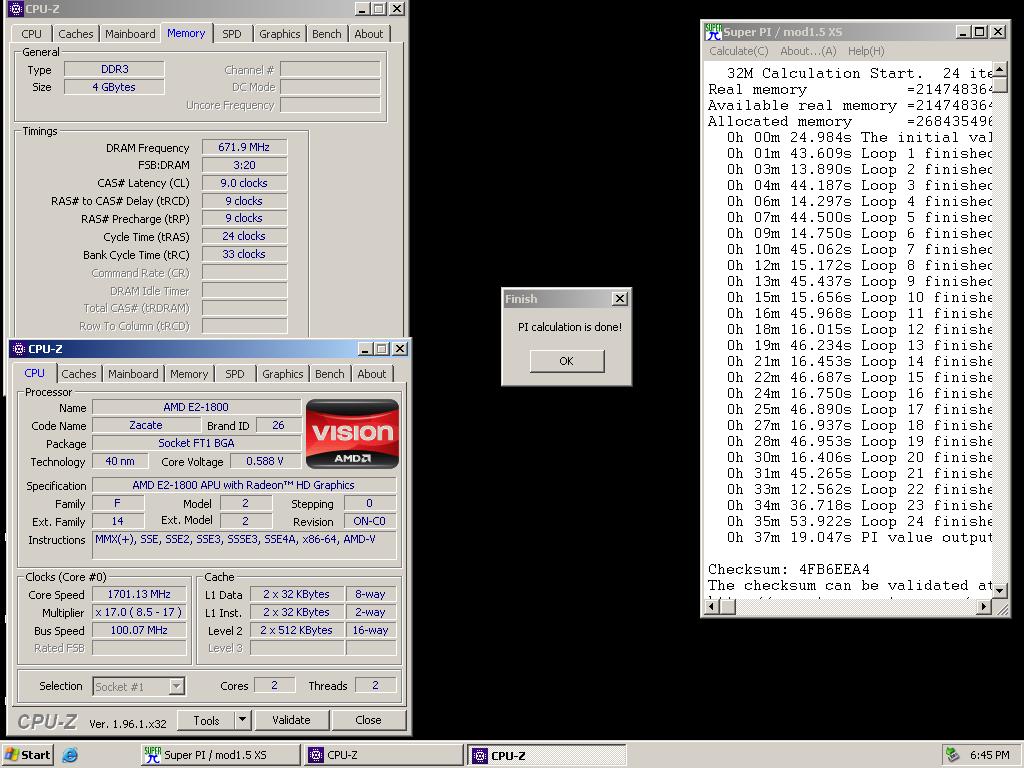Launch Internet Explorer from the quick launch
Viewport: 1024px width, 768px height.
coord(70,756)
